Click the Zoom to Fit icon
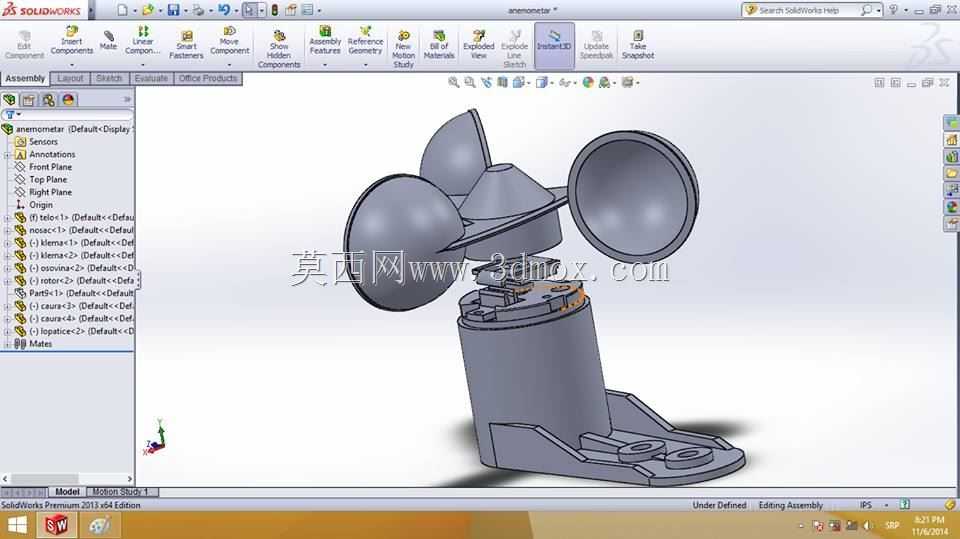 [454, 82]
